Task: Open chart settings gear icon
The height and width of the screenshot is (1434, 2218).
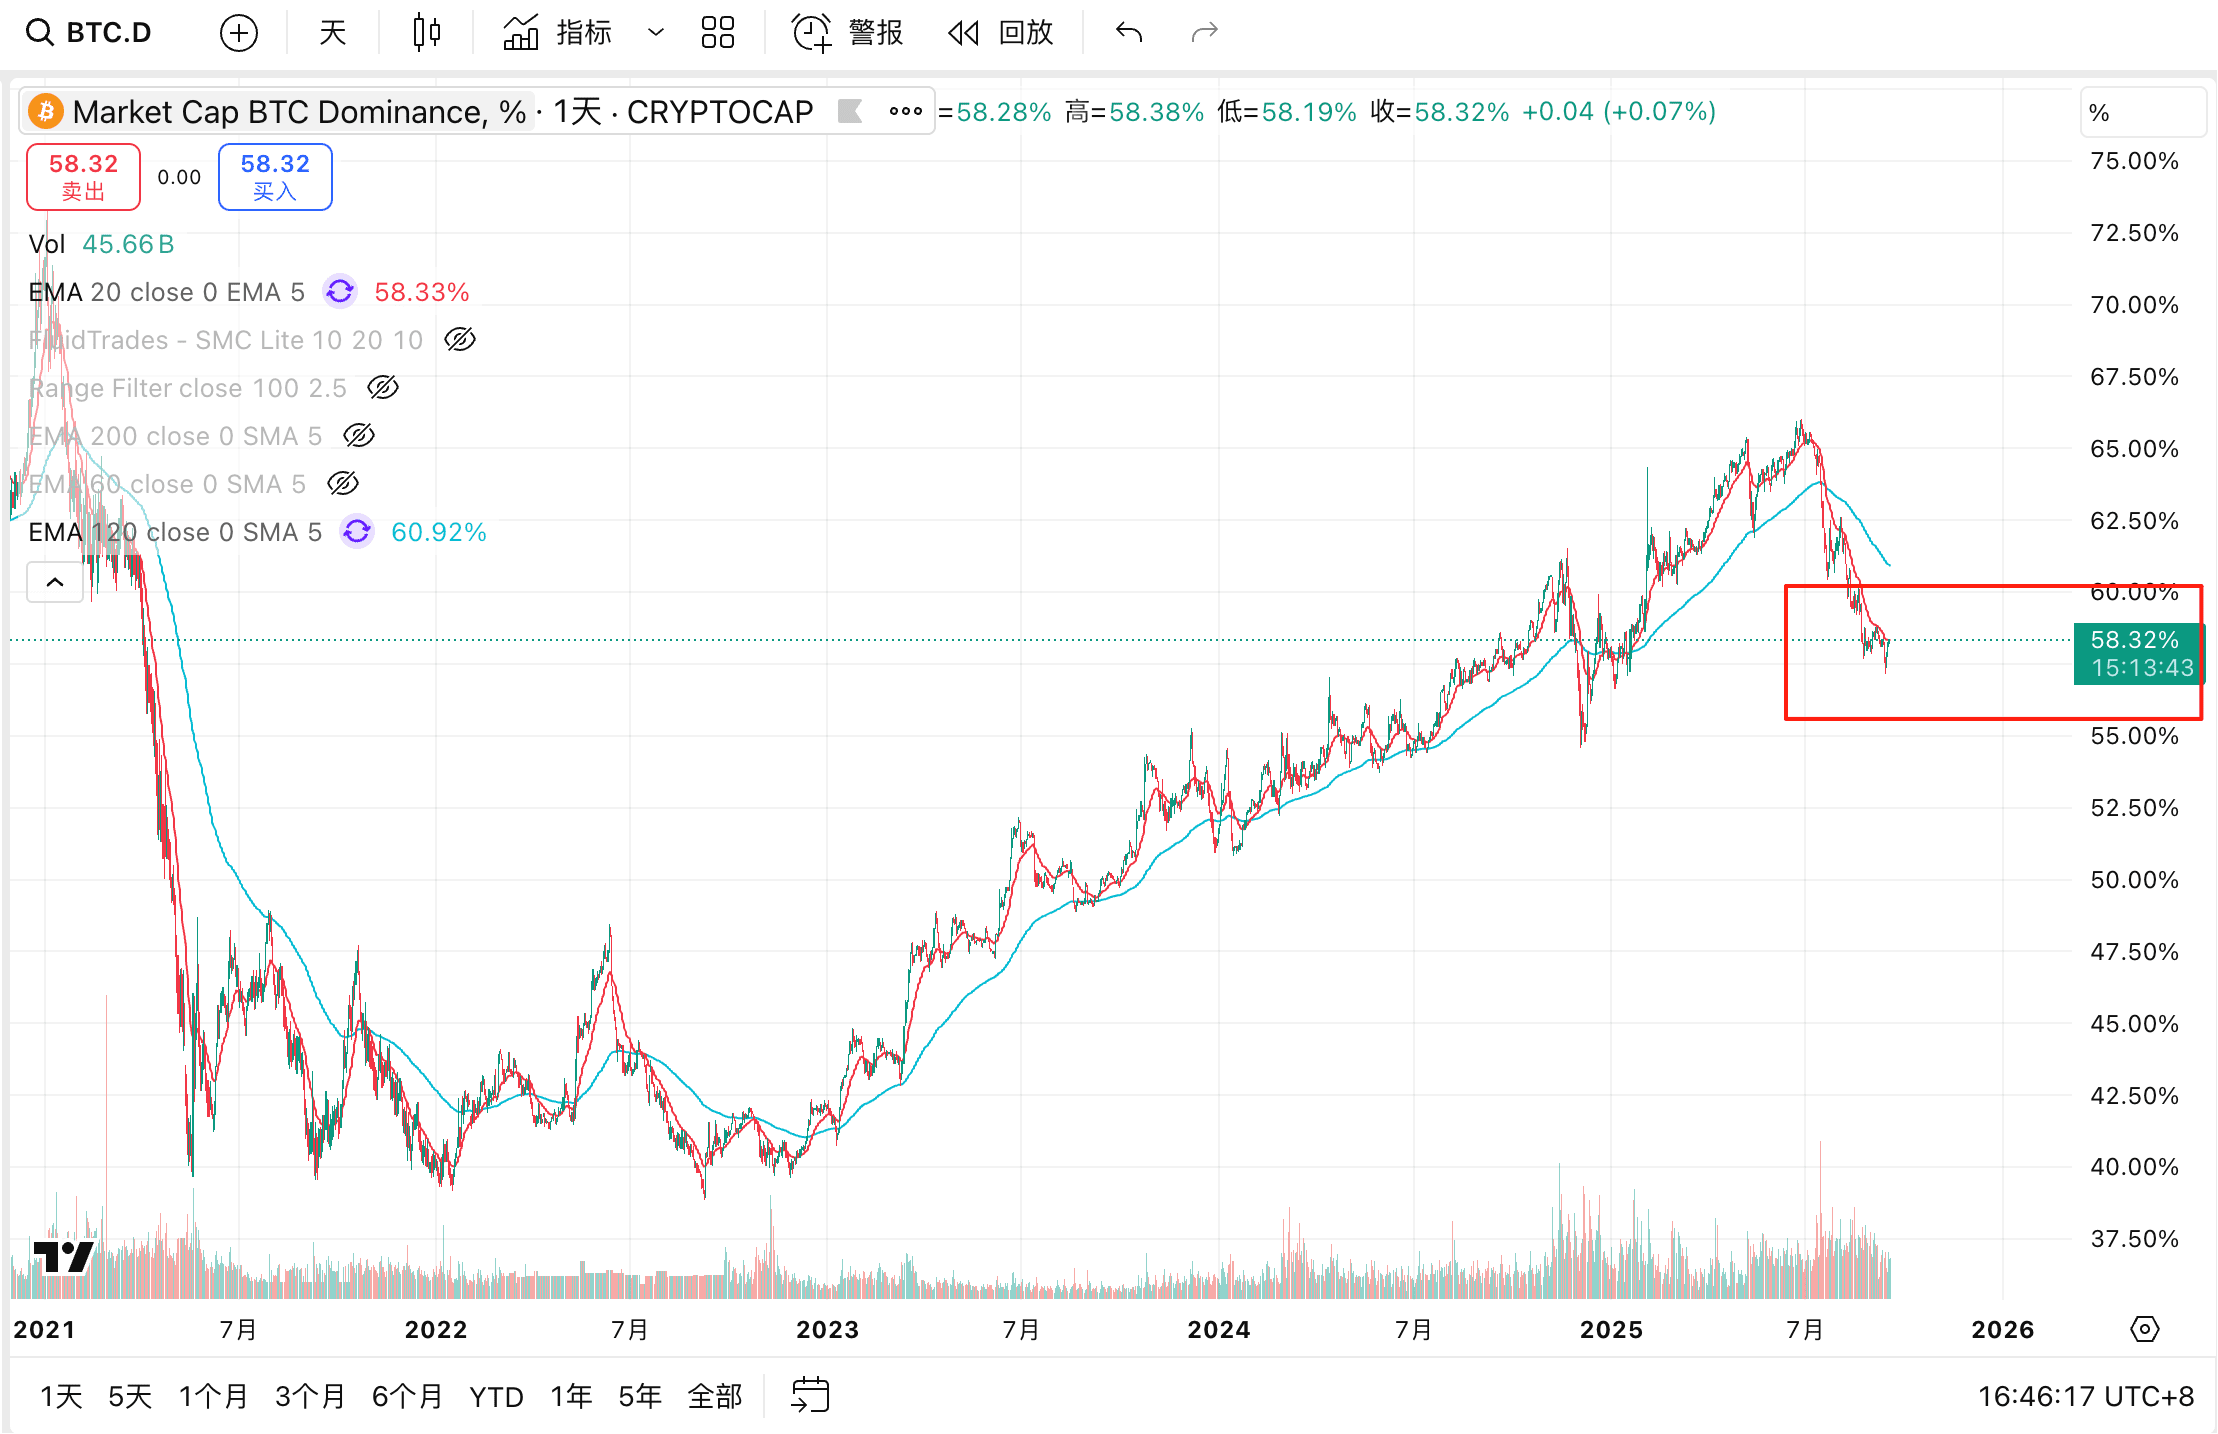Action: tap(2144, 1329)
